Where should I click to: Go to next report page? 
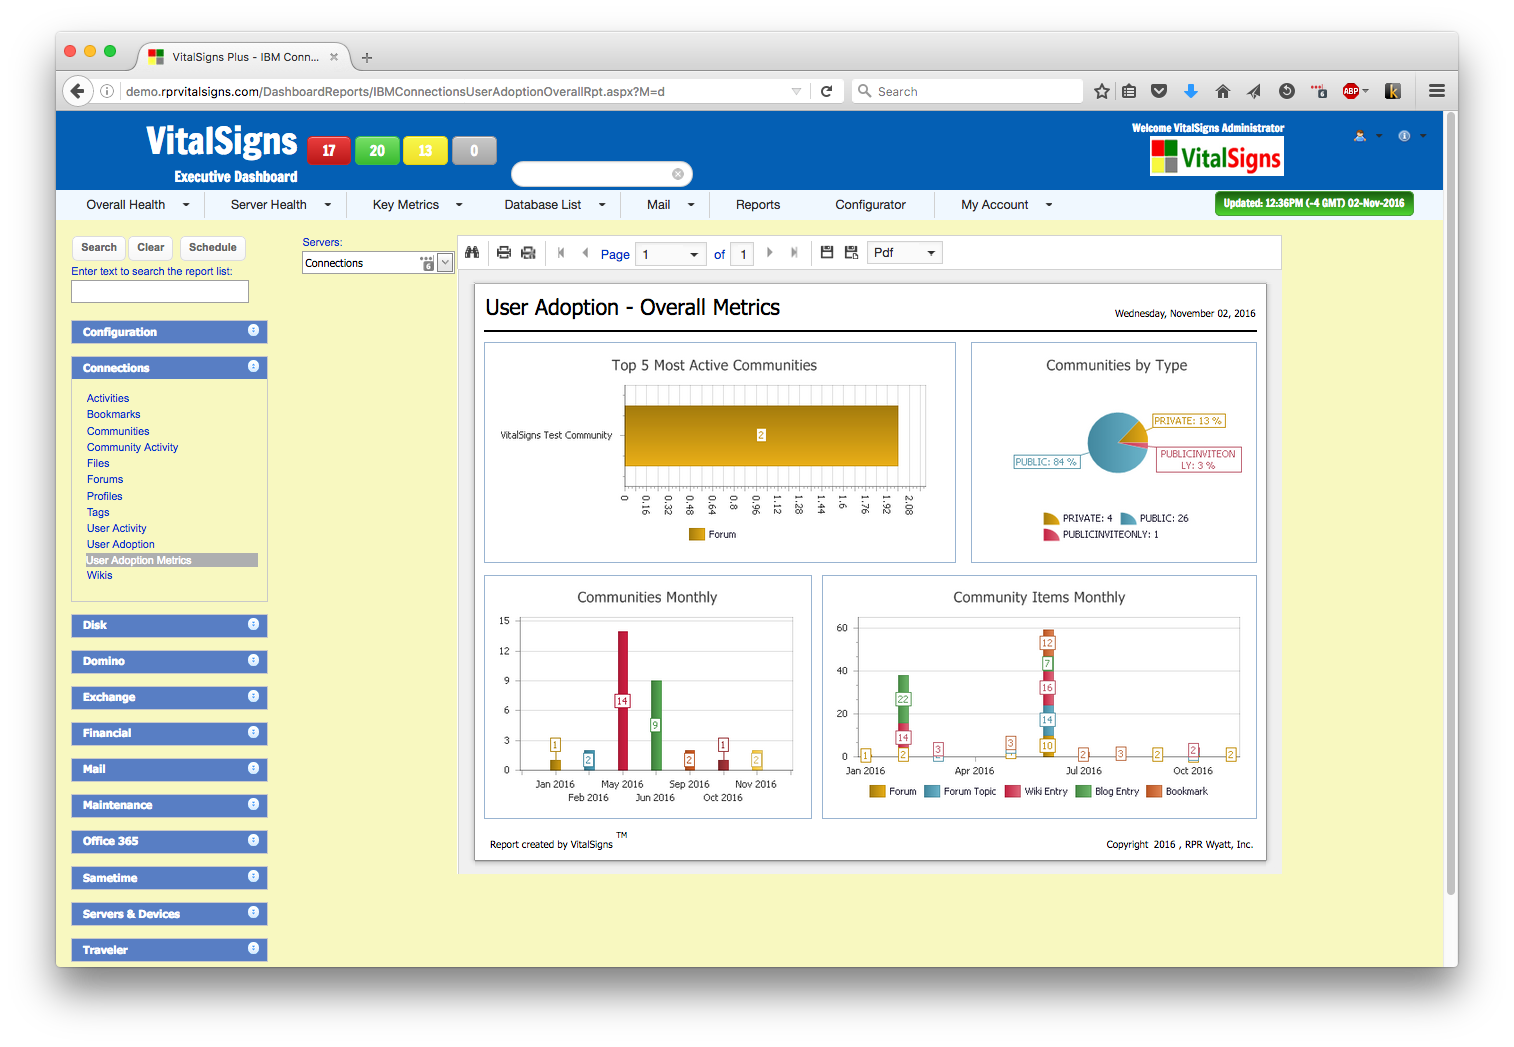(x=770, y=253)
